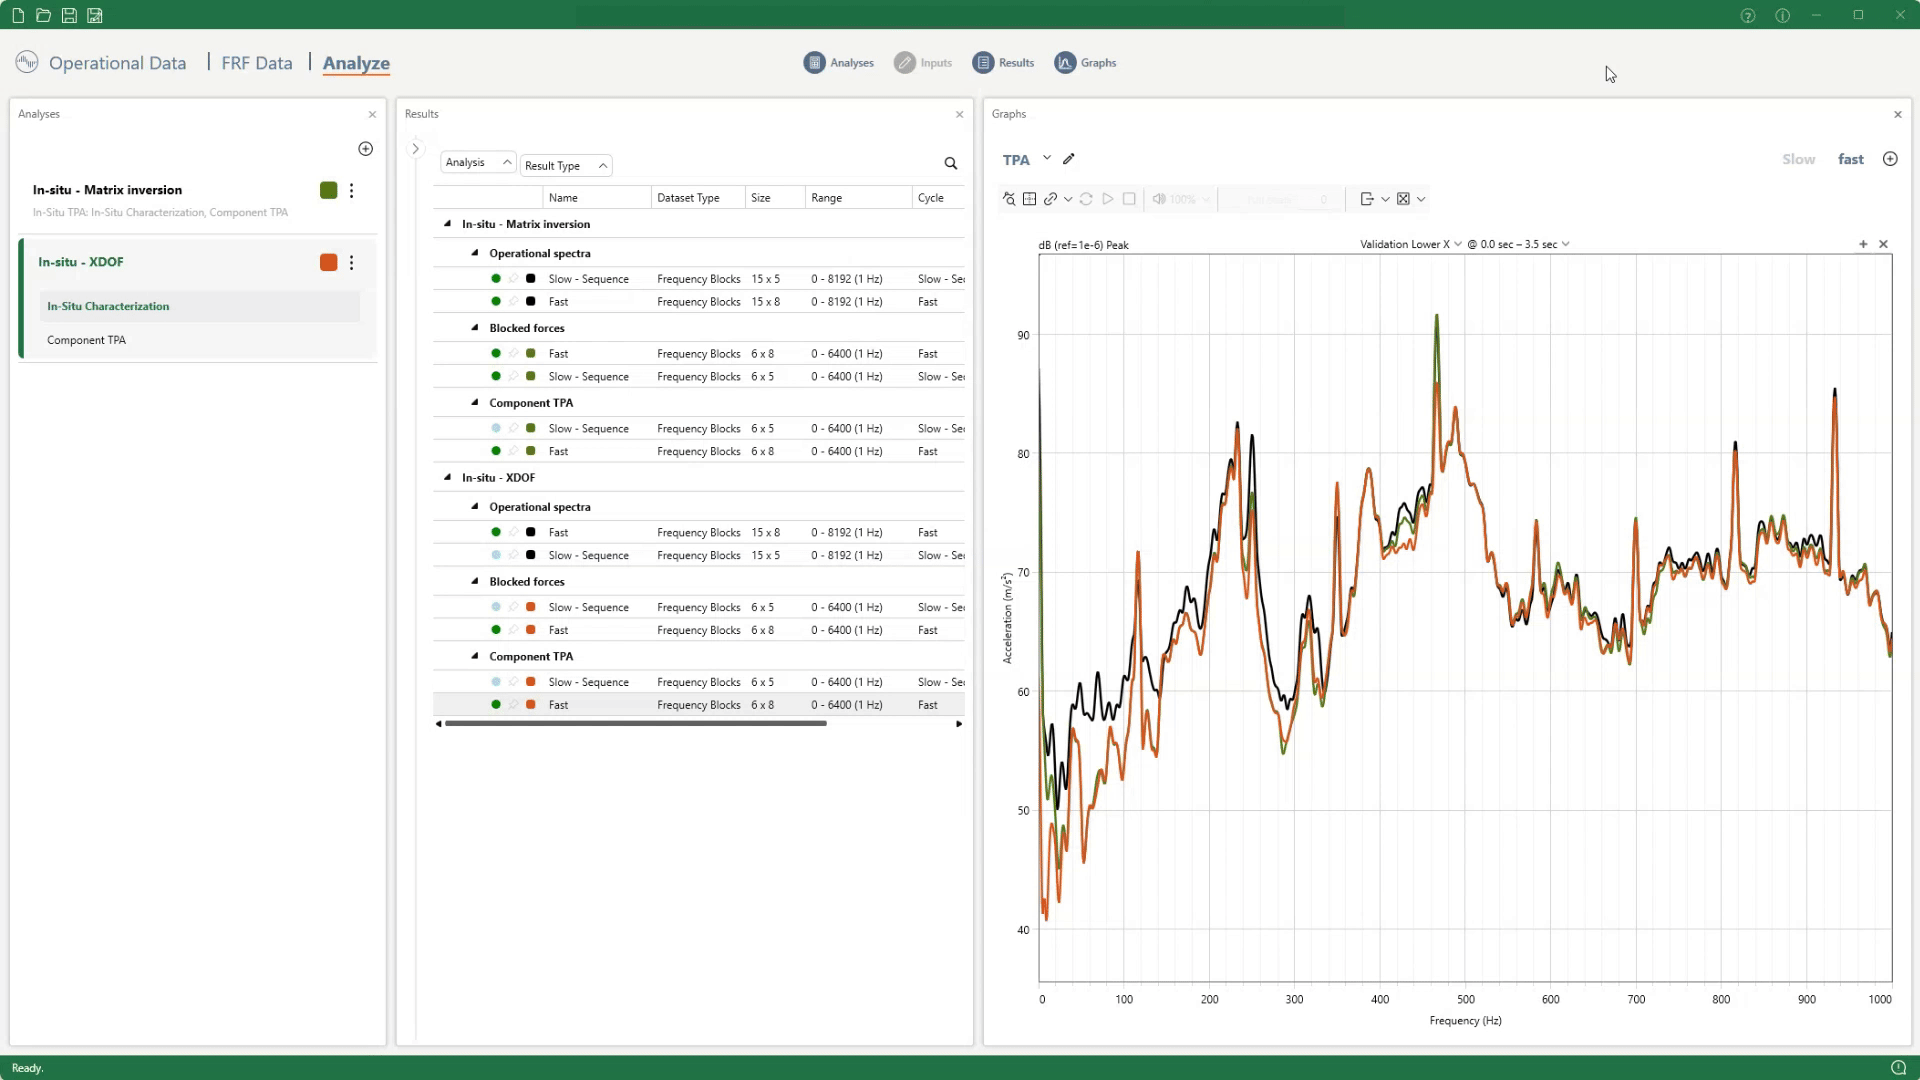The width and height of the screenshot is (1920, 1080).
Task: Click the Graphs panel button
Action: [x=1086, y=63]
